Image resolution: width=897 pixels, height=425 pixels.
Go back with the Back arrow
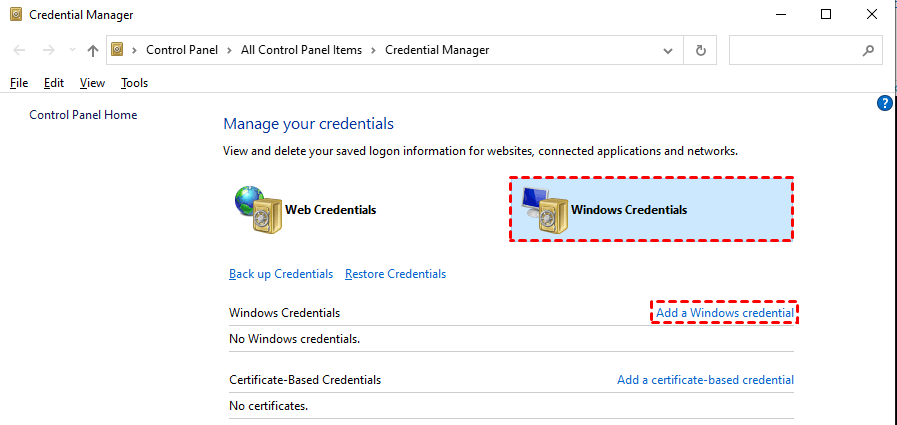[20, 50]
